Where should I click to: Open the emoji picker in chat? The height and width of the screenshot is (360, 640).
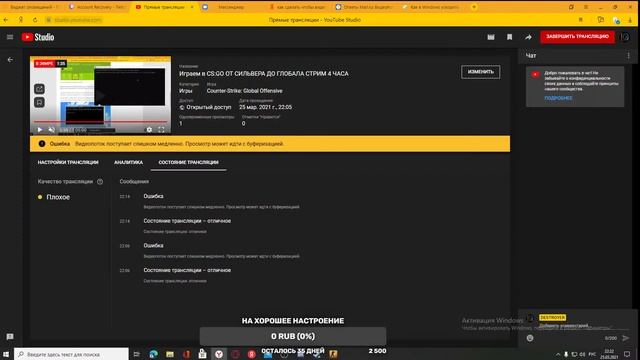530,338
